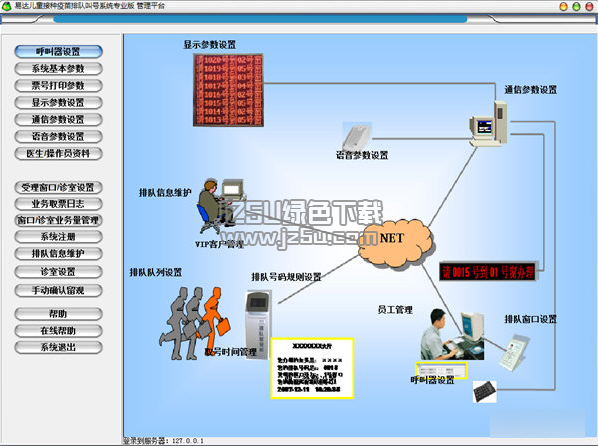This screenshot has width=598, height=446.
Task: Open 系统基本参数 settings
Action: [x=58, y=69]
